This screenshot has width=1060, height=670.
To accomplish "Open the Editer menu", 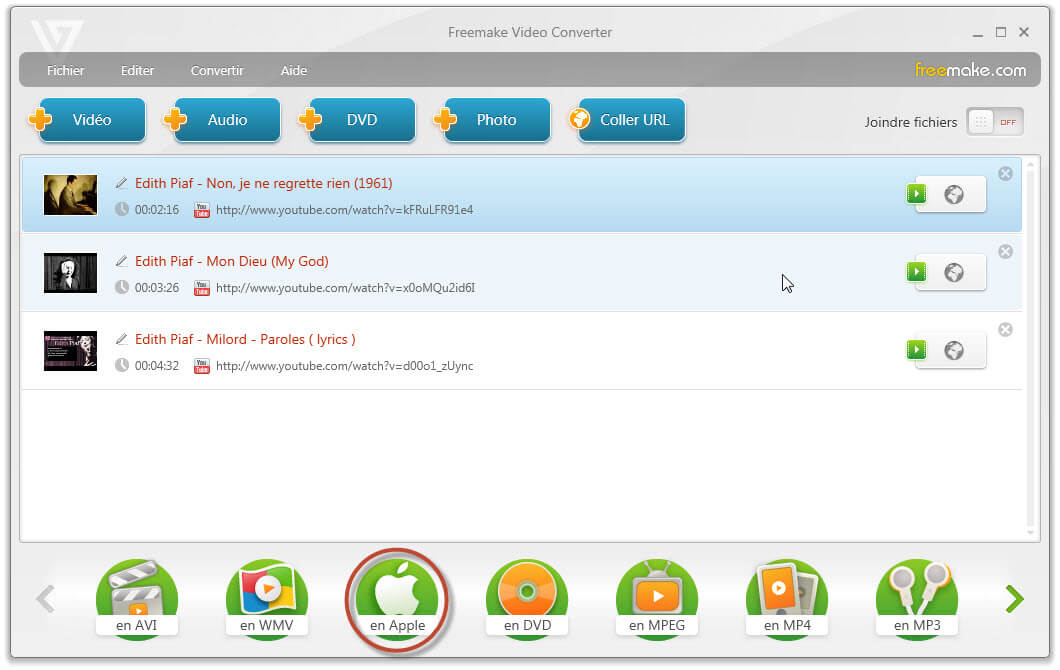I will click(x=137, y=70).
